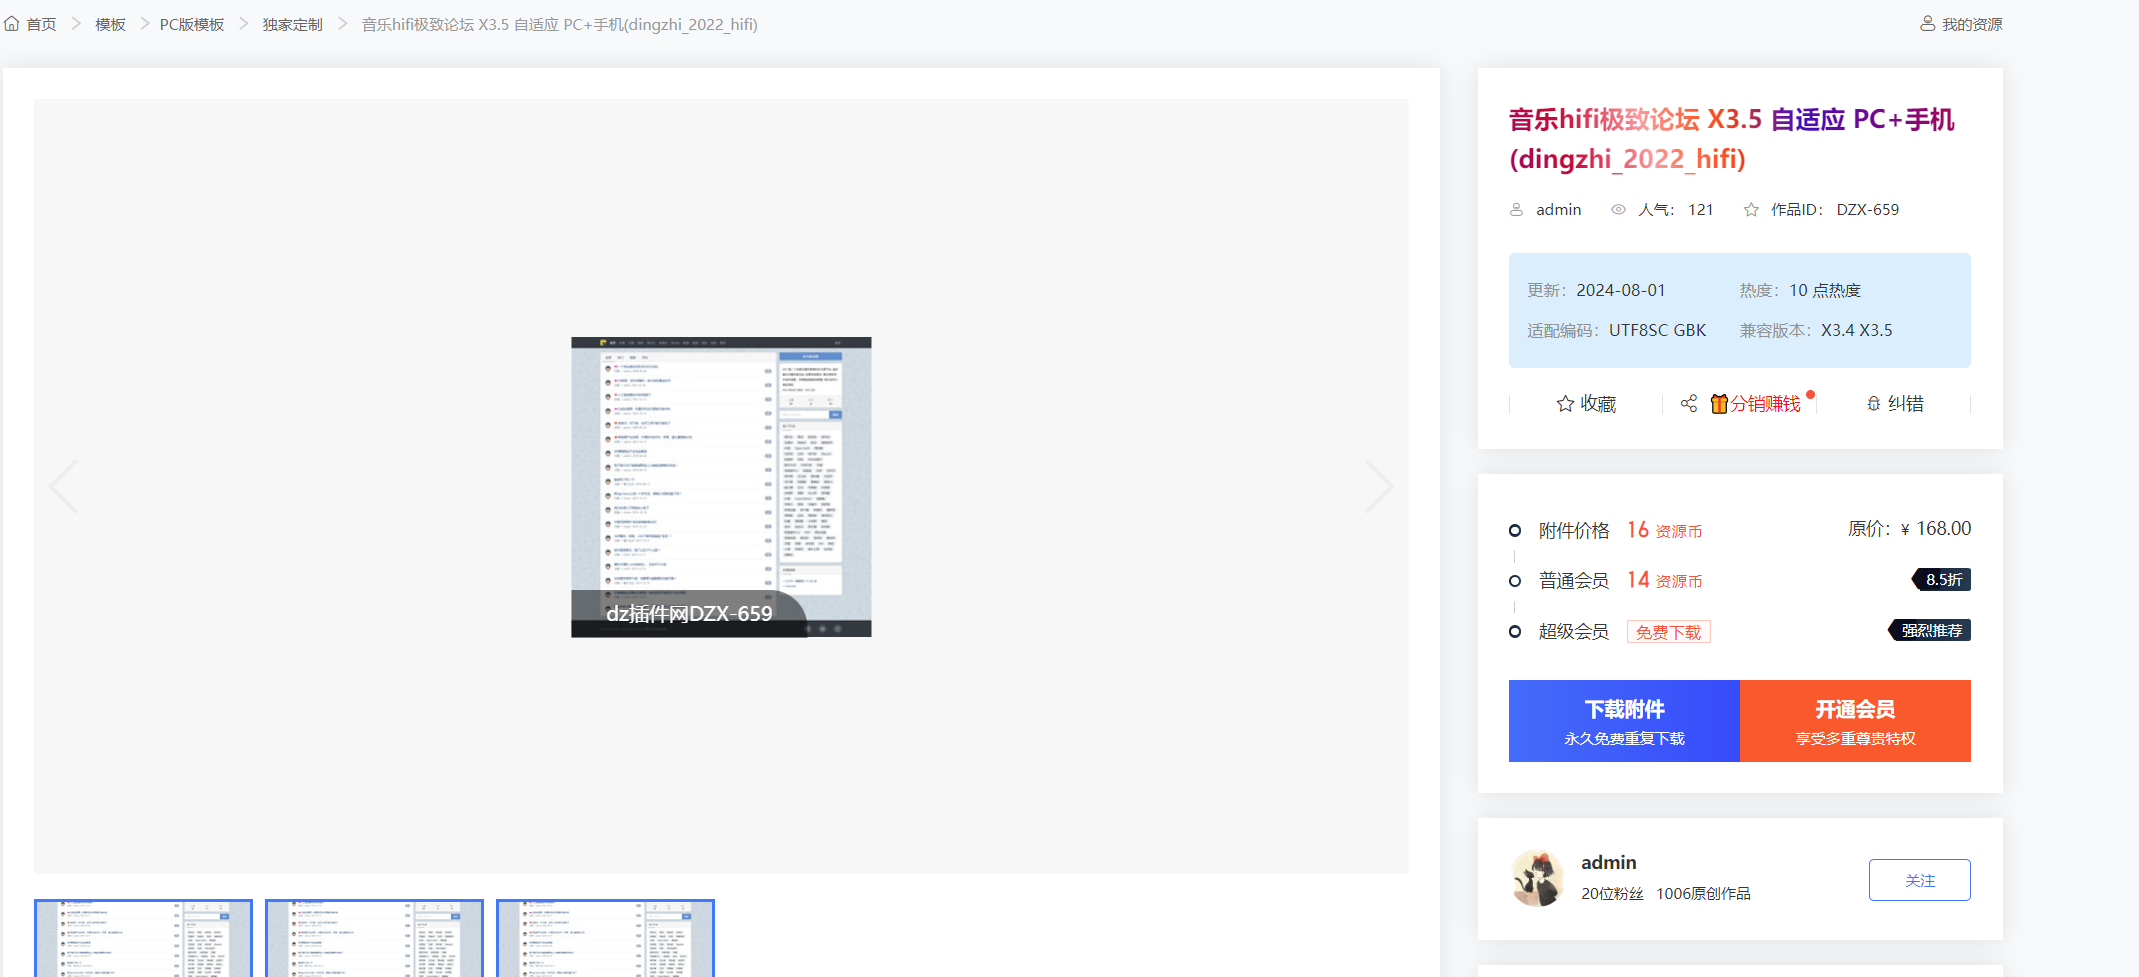
Task: Select the second preview thumbnail
Action: pyautogui.click(x=374, y=938)
